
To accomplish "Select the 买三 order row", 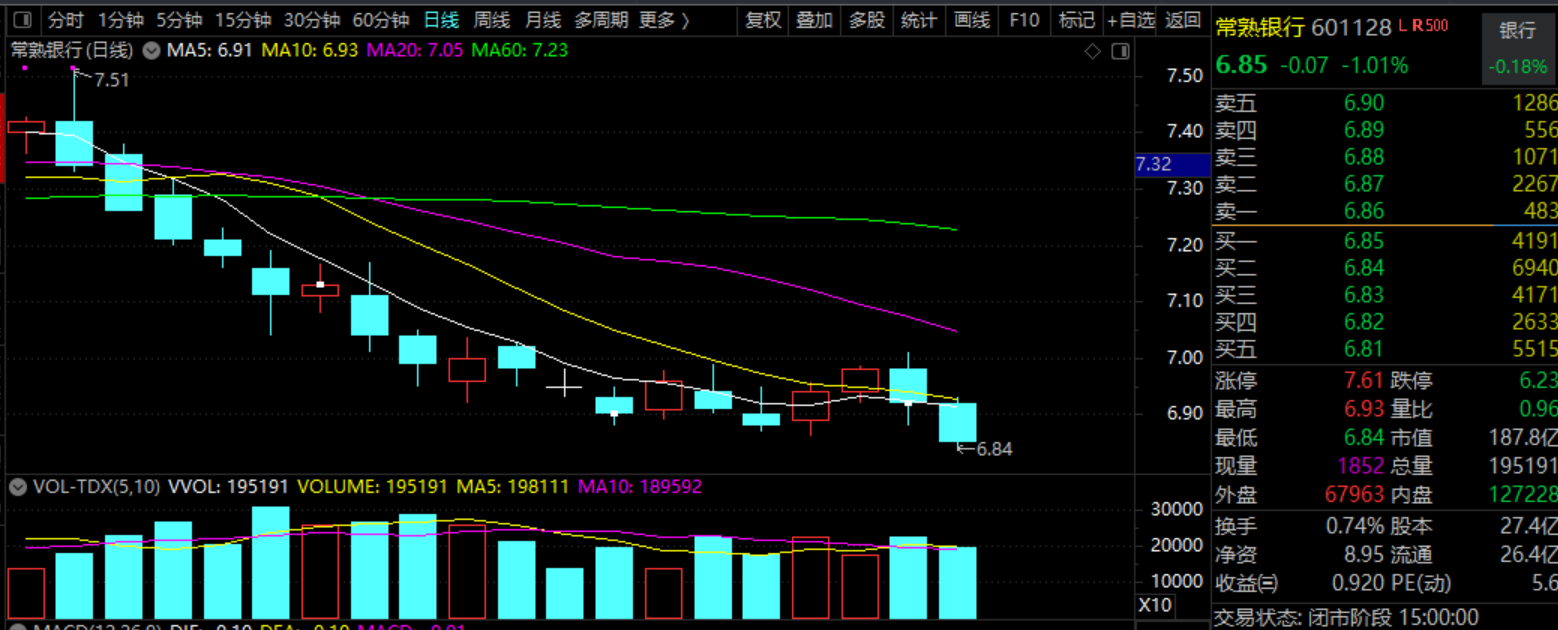I will [1385, 295].
